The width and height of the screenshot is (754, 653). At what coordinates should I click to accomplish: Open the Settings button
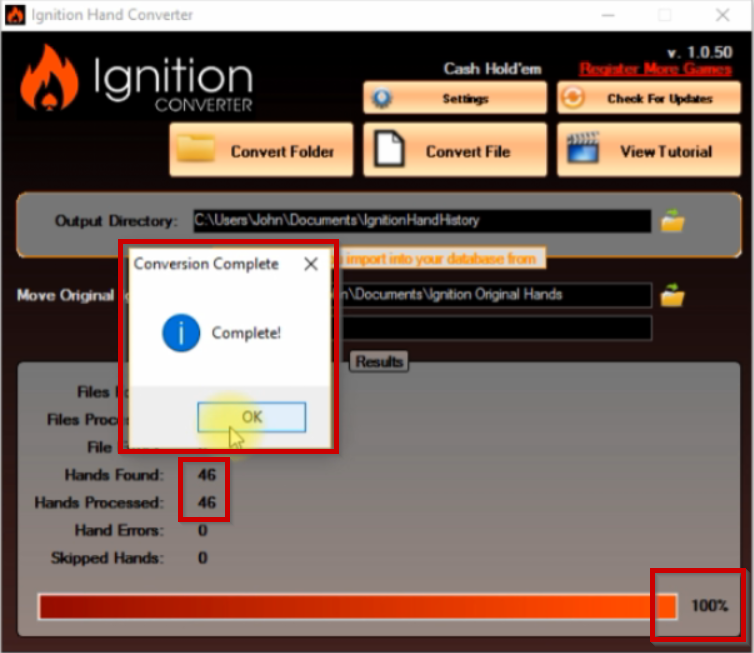pos(455,98)
